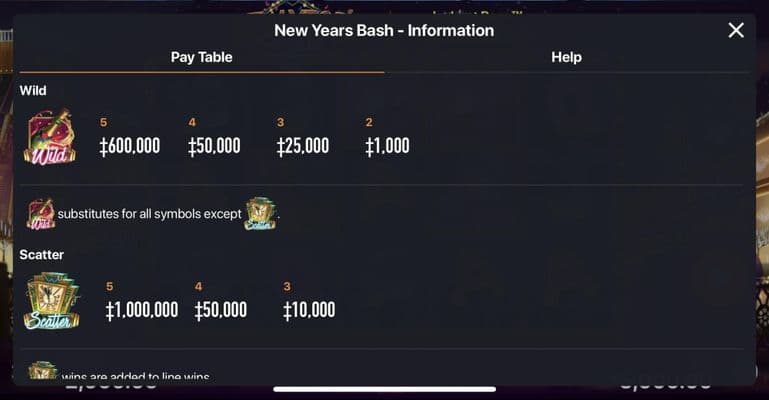Click the Scatter 1,000,000 payout value

[x=142, y=310]
